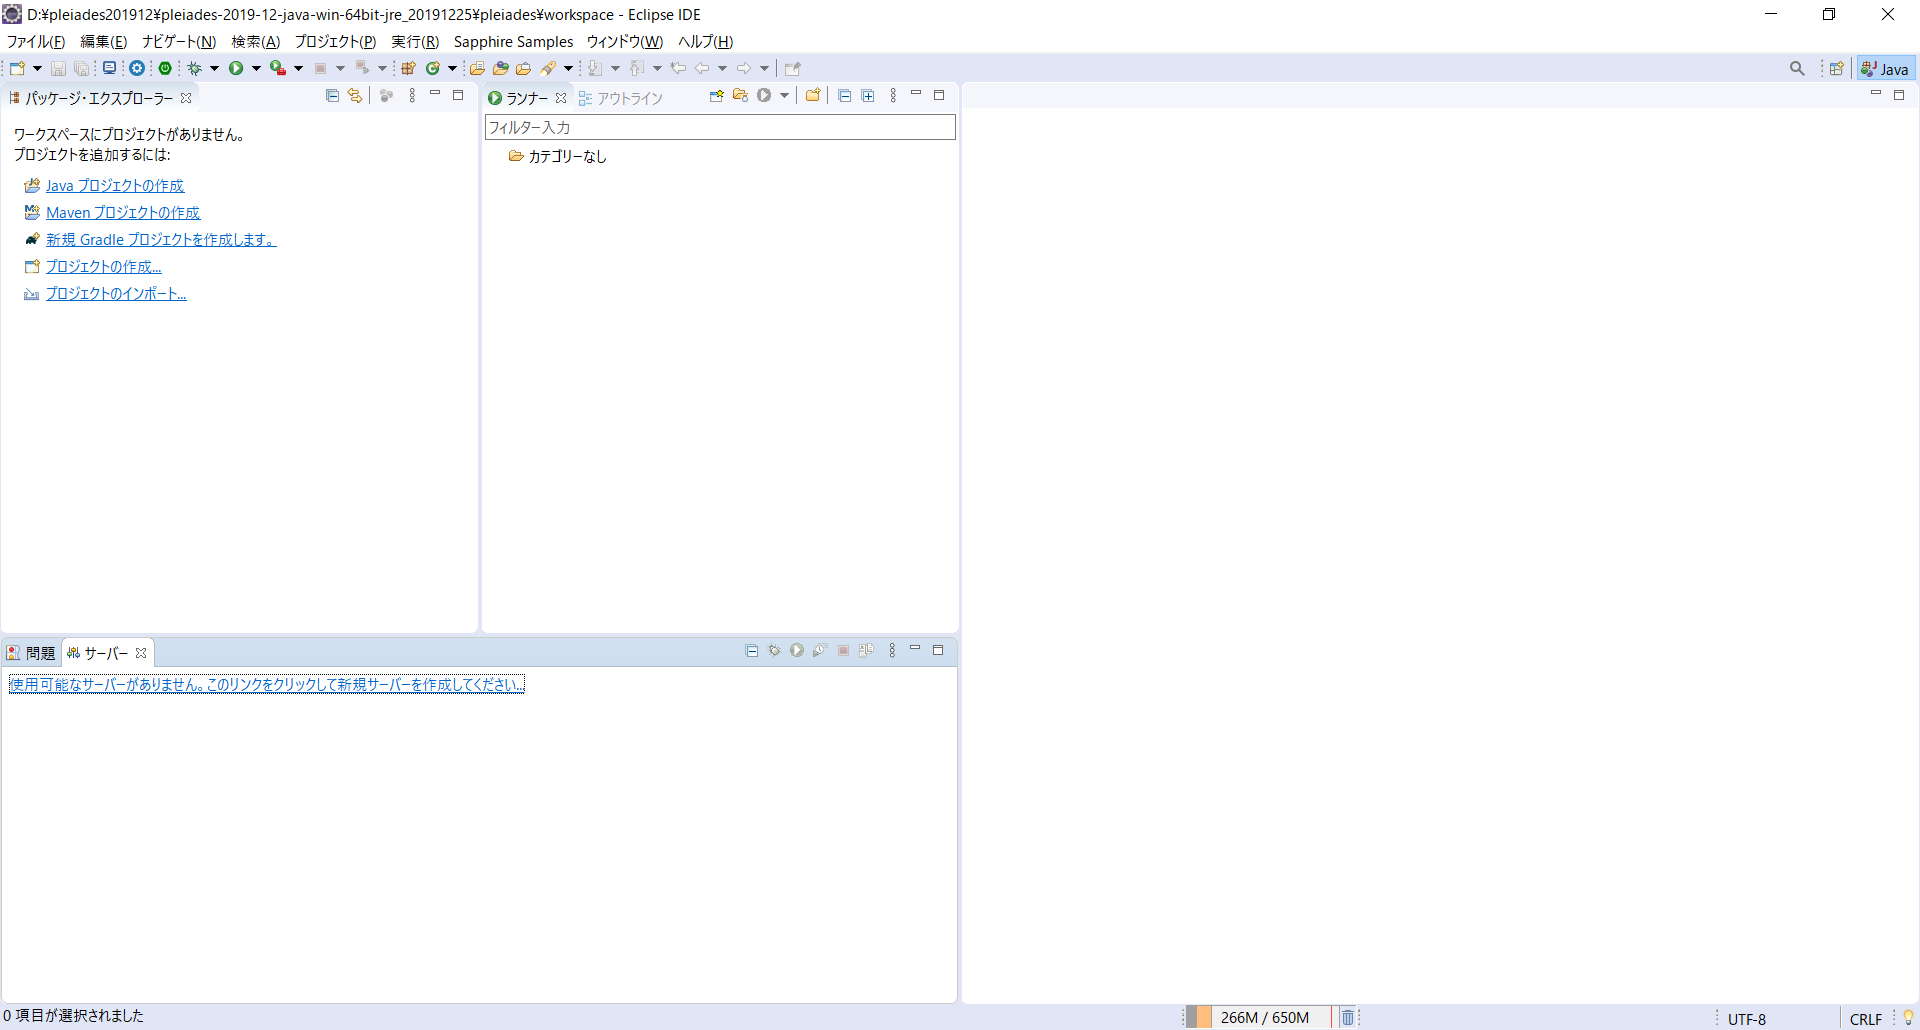
Task: Open Package Explorer view menu
Action: point(412,96)
